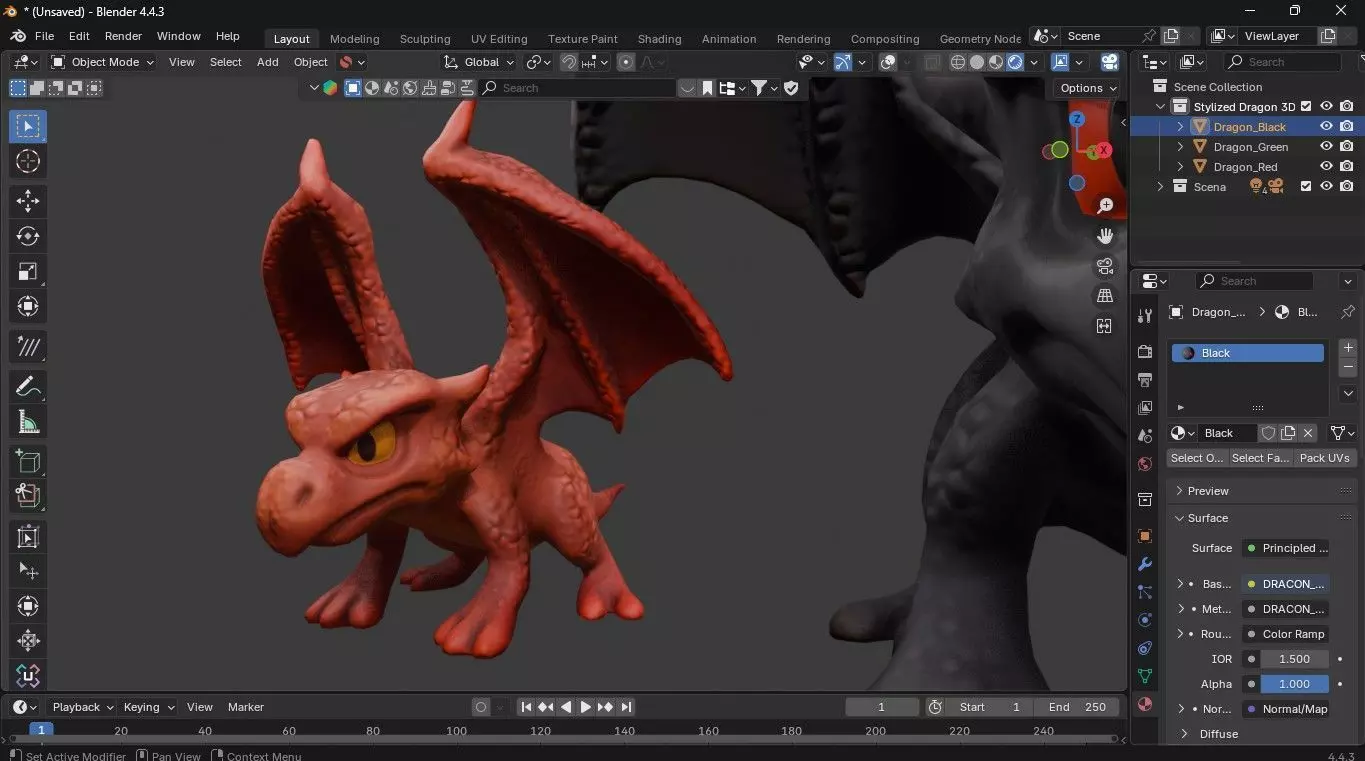Toggle snapping magnet in header
The image size is (1365, 761).
coord(569,62)
